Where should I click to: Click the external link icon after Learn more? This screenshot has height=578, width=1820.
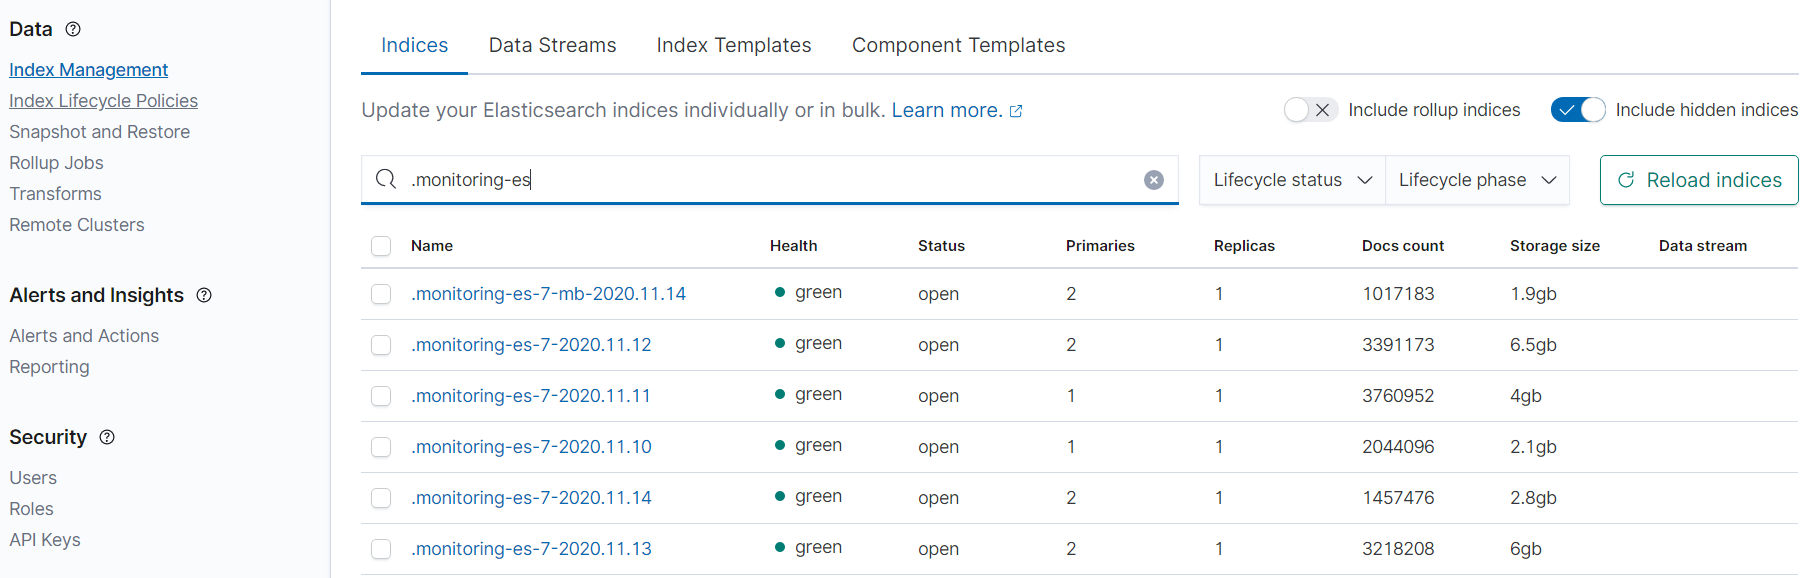coord(1016,111)
